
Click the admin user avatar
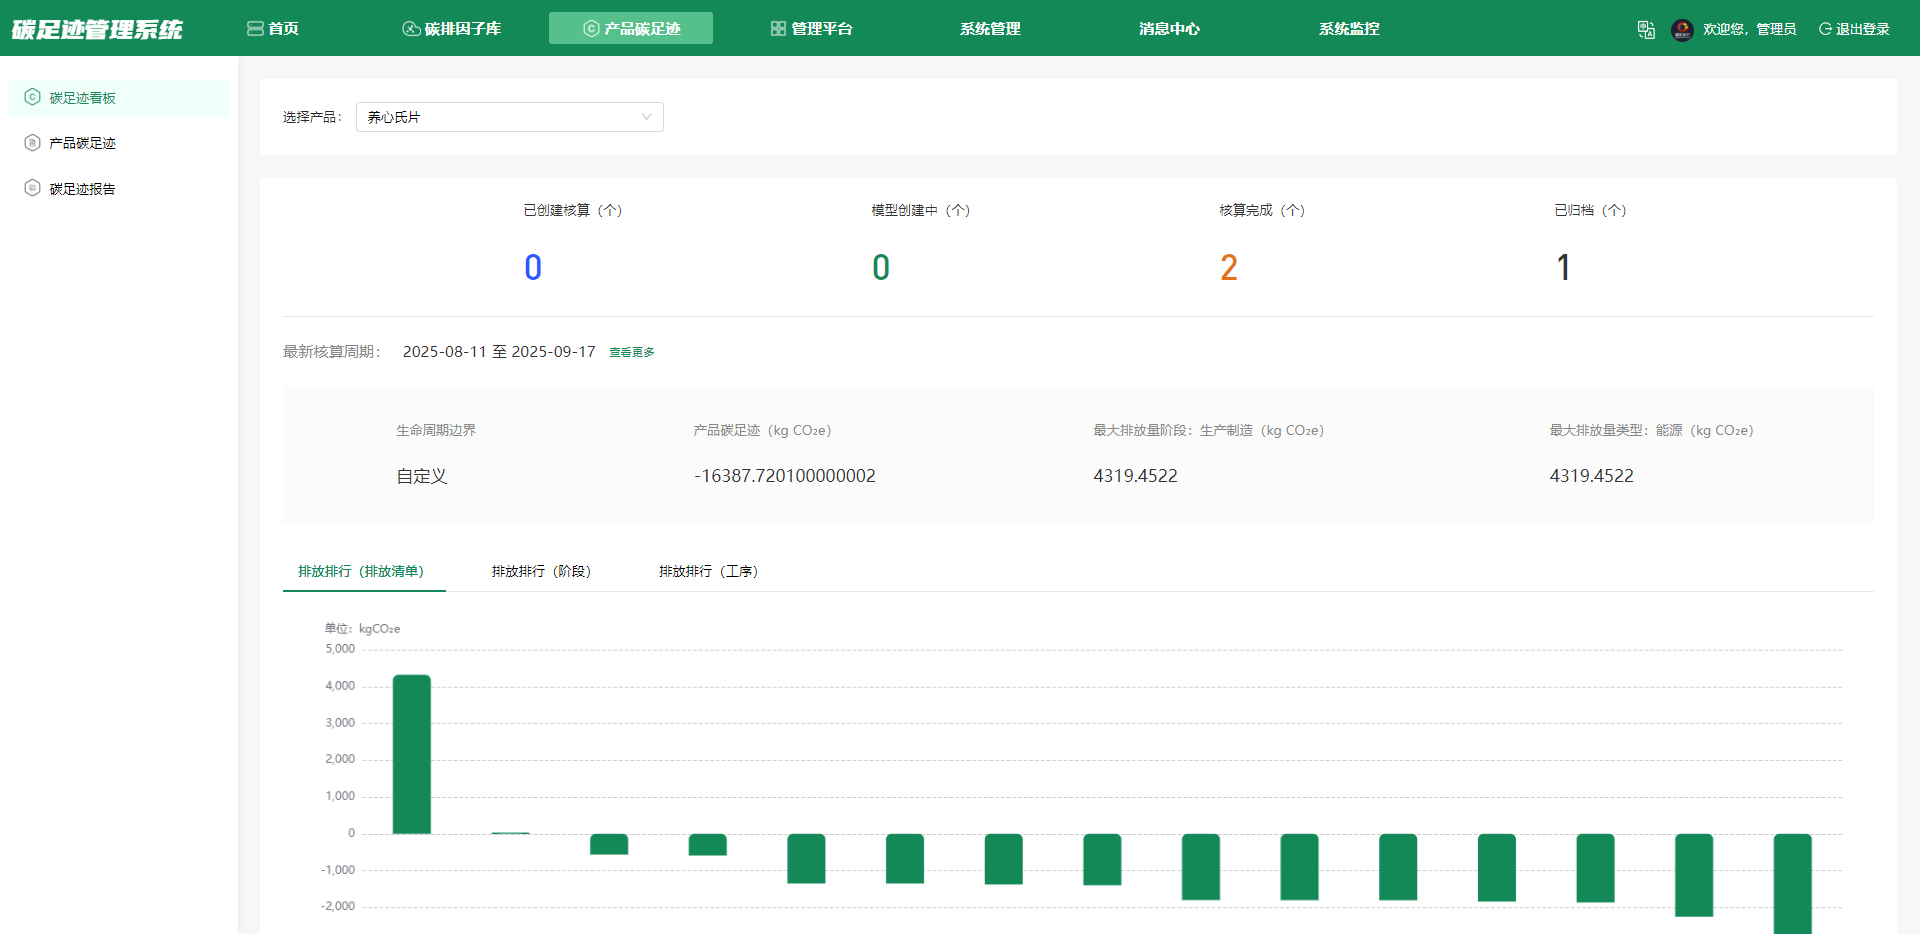pos(1682,30)
